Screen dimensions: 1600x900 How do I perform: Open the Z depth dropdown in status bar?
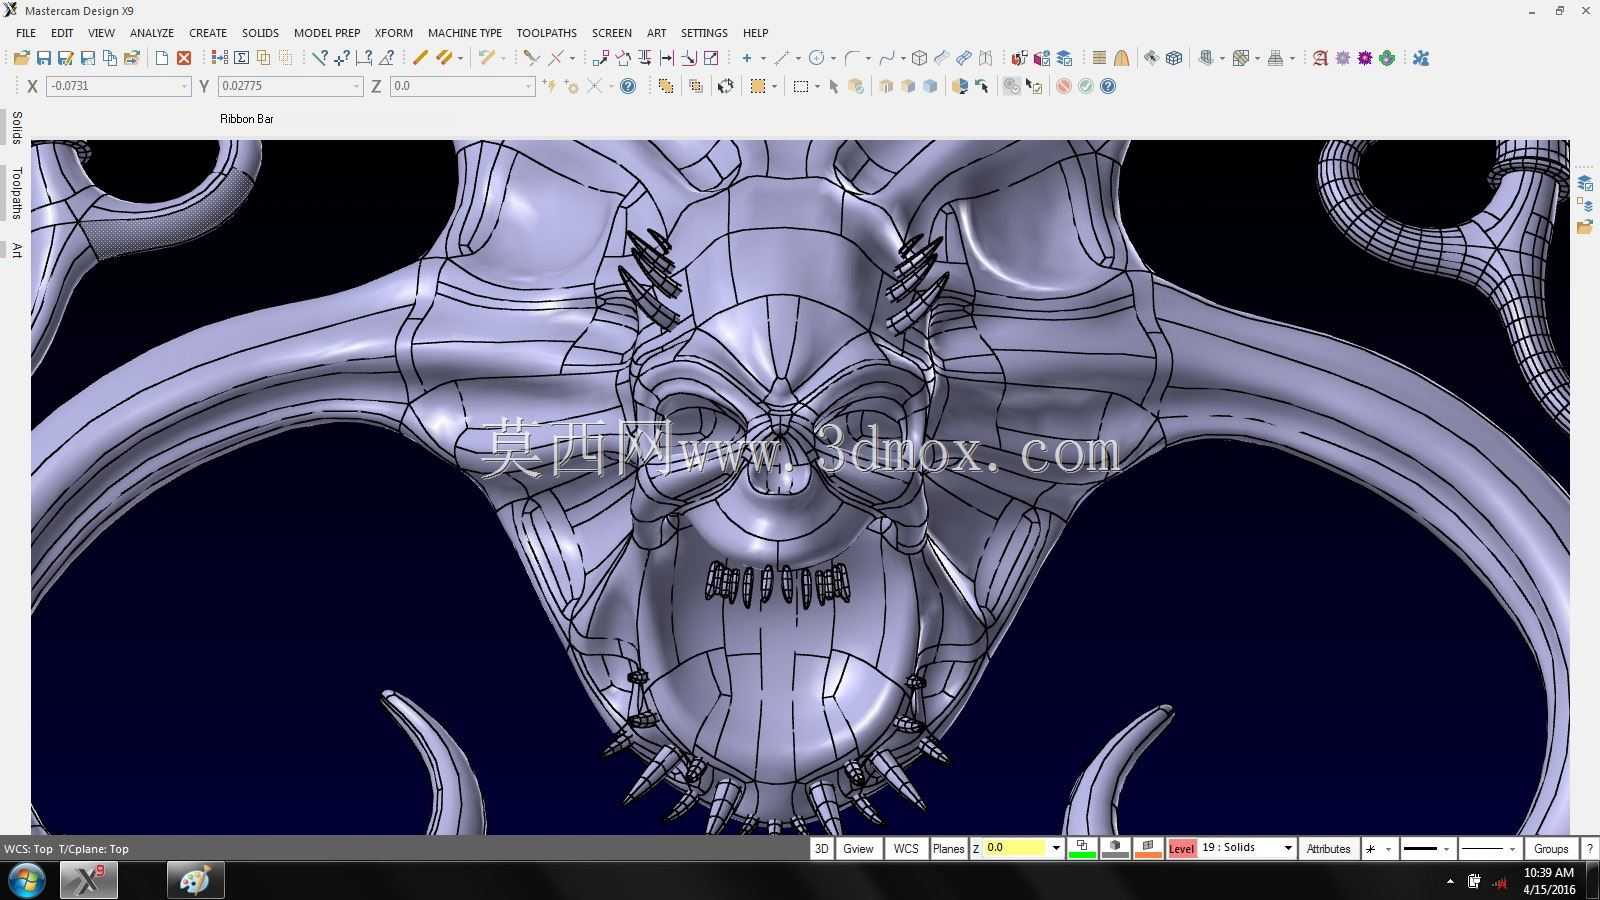[x=1056, y=848]
